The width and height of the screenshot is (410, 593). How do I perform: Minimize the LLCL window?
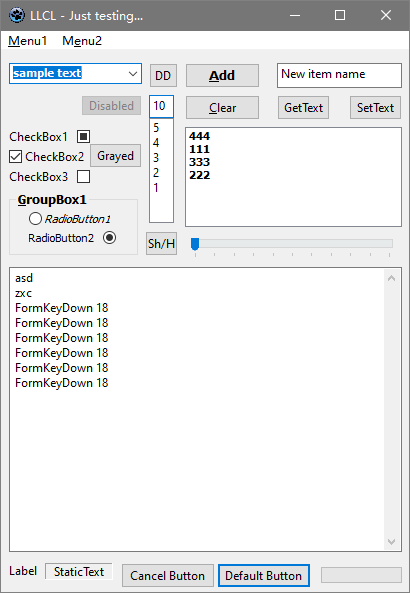pyautogui.click(x=295, y=16)
